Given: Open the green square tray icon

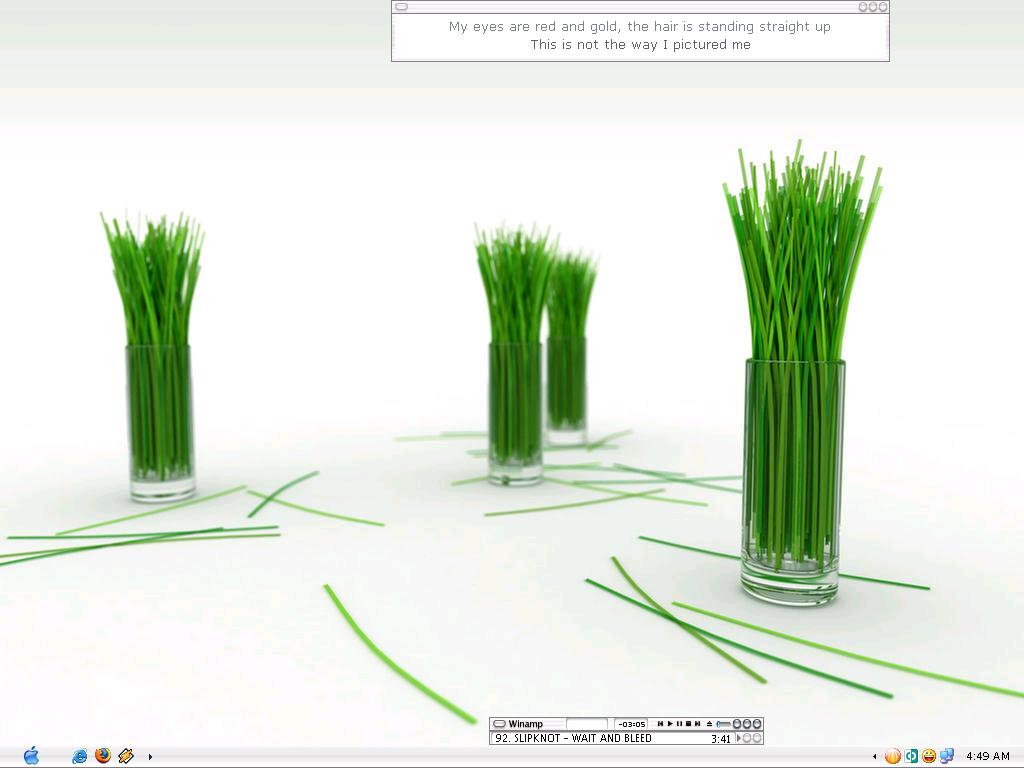Looking at the screenshot, I should click(x=911, y=756).
